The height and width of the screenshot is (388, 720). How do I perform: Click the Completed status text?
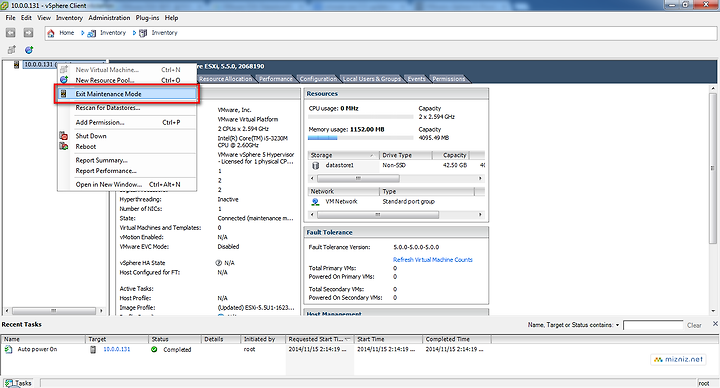click(177, 349)
